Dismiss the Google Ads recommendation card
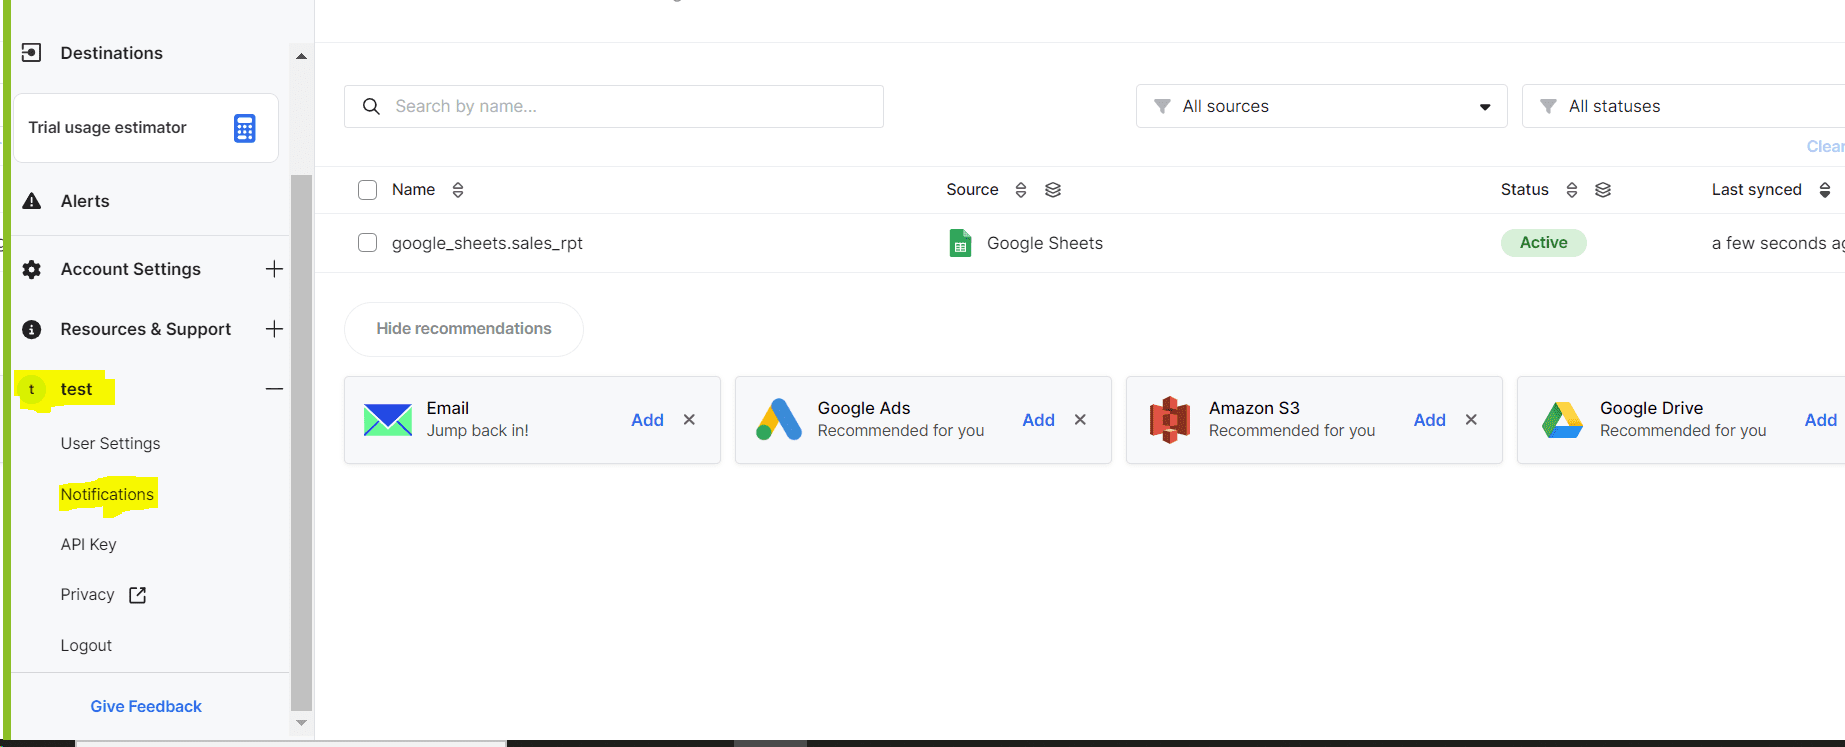This screenshot has width=1845, height=747. click(x=1080, y=420)
